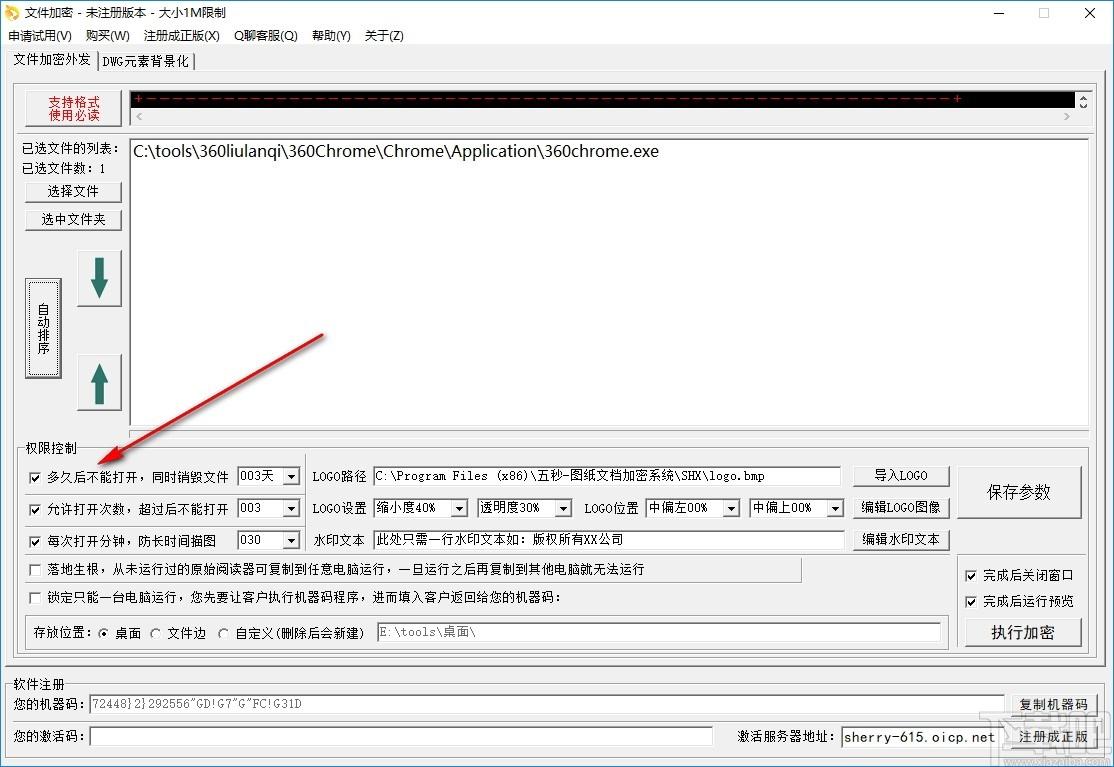Image resolution: width=1114 pixels, height=767 pixels.
Task: Enable 落地生根 checkbox
Action: (35, 570)
